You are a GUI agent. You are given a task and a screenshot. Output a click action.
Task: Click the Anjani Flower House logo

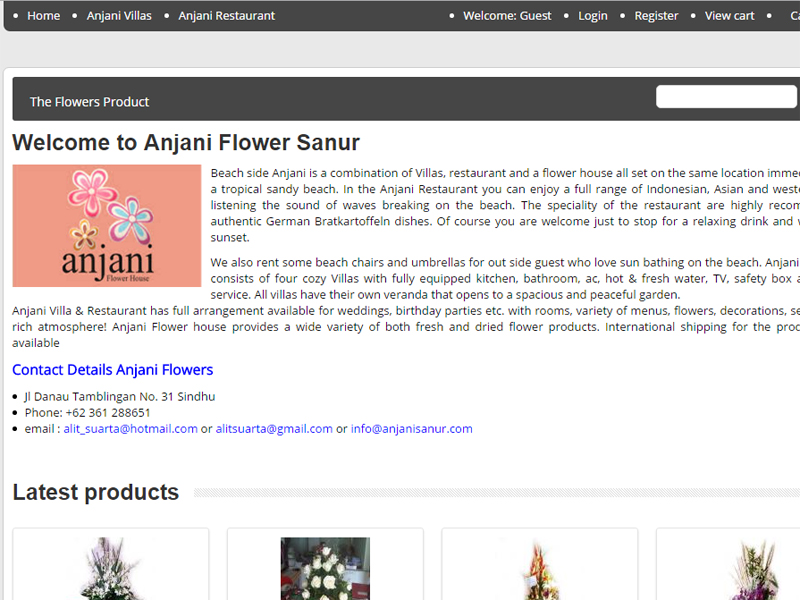pyautogui.click(x=107, y=226)
